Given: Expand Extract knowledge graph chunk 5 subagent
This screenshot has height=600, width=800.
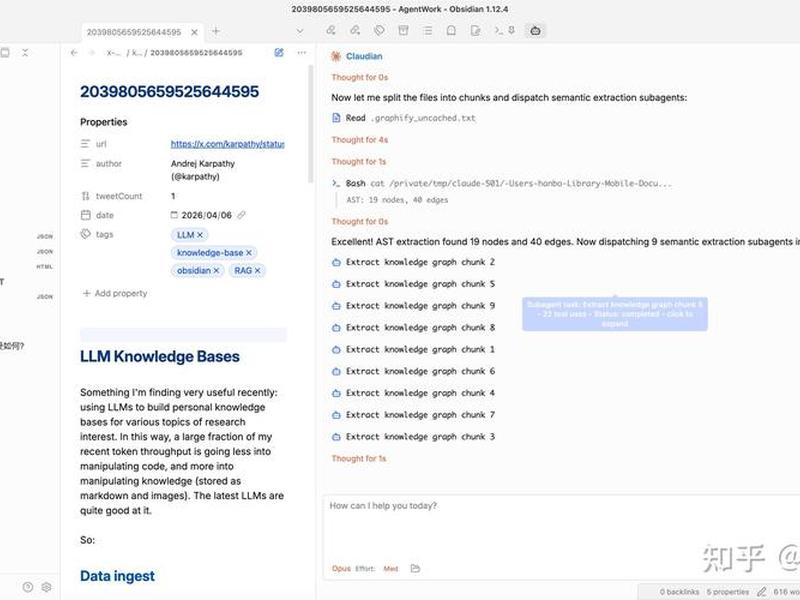Looking at the screenshot, I should coord(413,284).
